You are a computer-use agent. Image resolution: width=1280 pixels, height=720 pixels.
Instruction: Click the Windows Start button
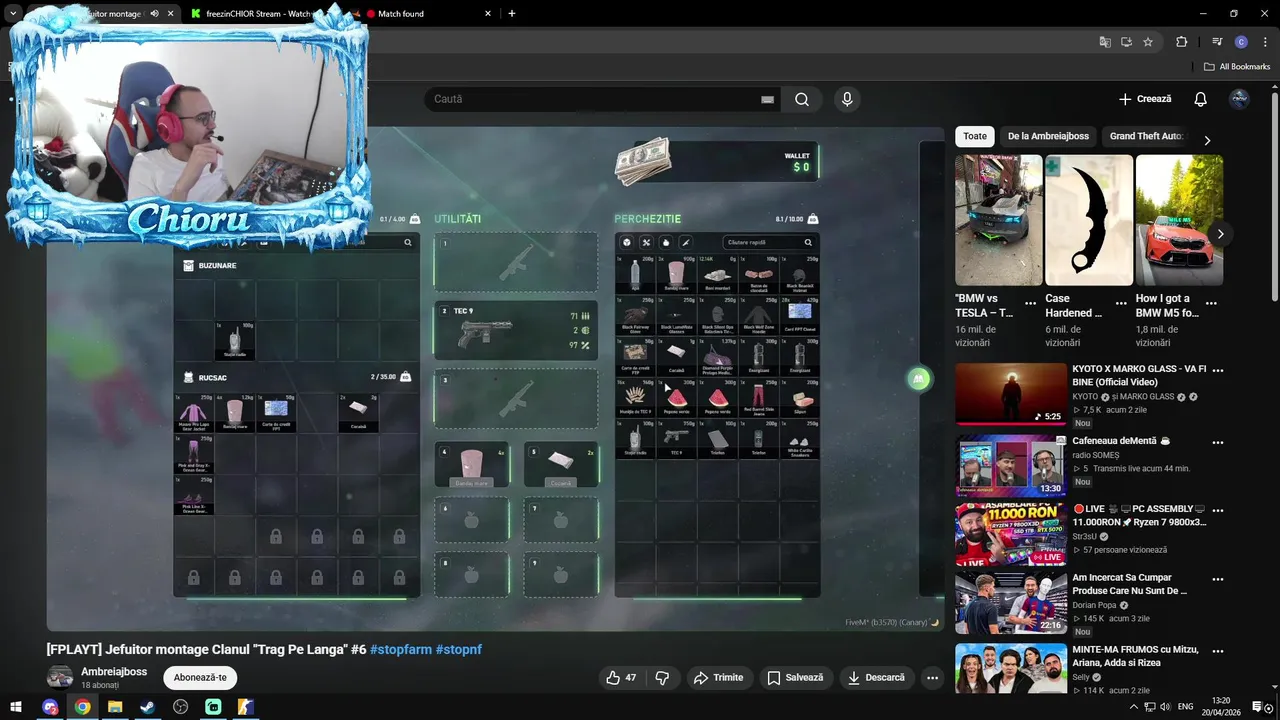pyautogui.click(x=16, y=707)
